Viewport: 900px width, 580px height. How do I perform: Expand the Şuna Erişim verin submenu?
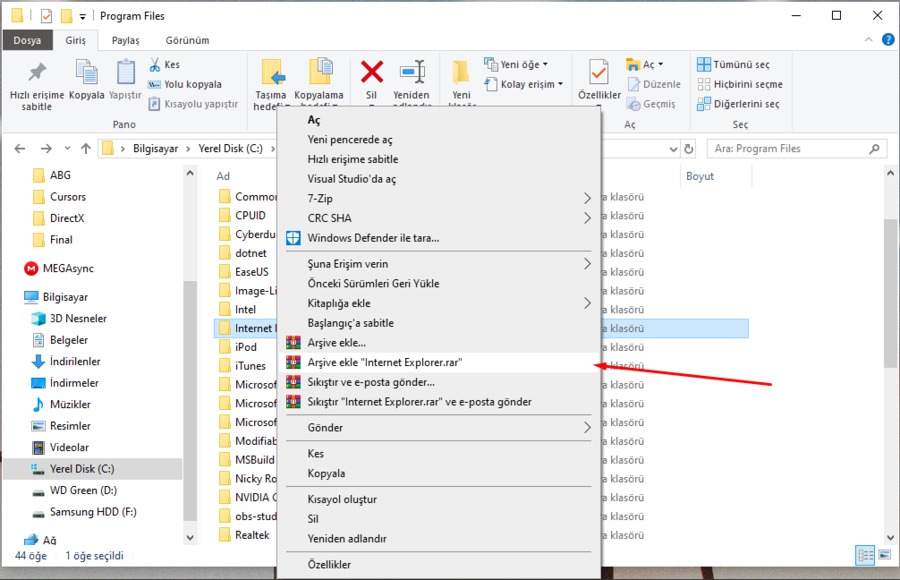coord(439,264)
